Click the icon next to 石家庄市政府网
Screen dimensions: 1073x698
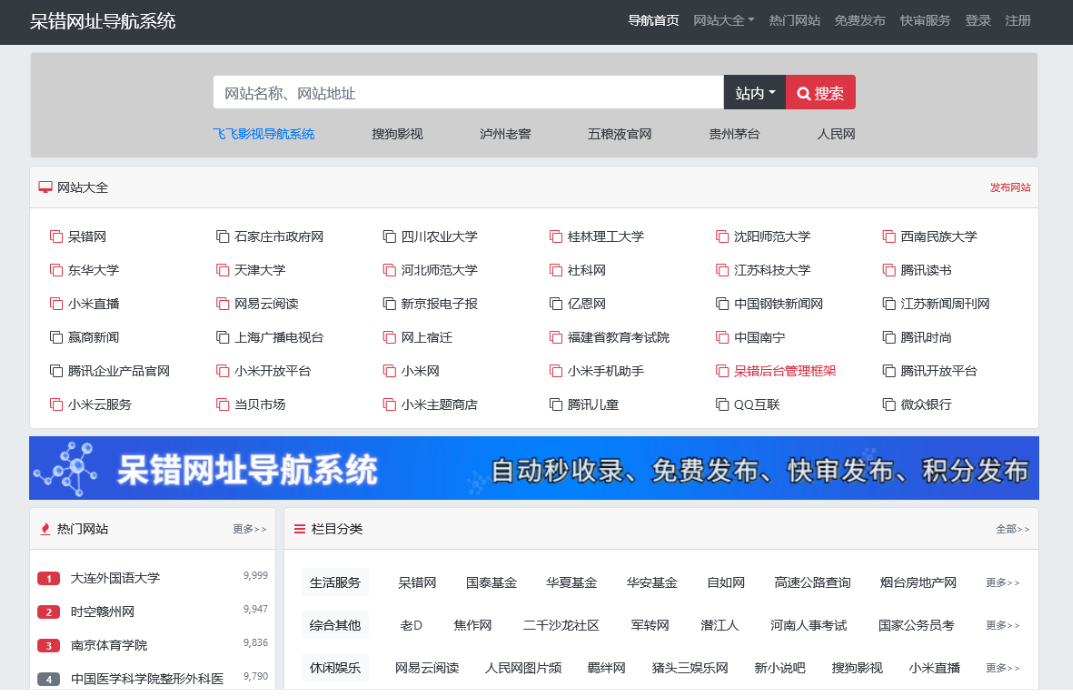pos(222,237)
